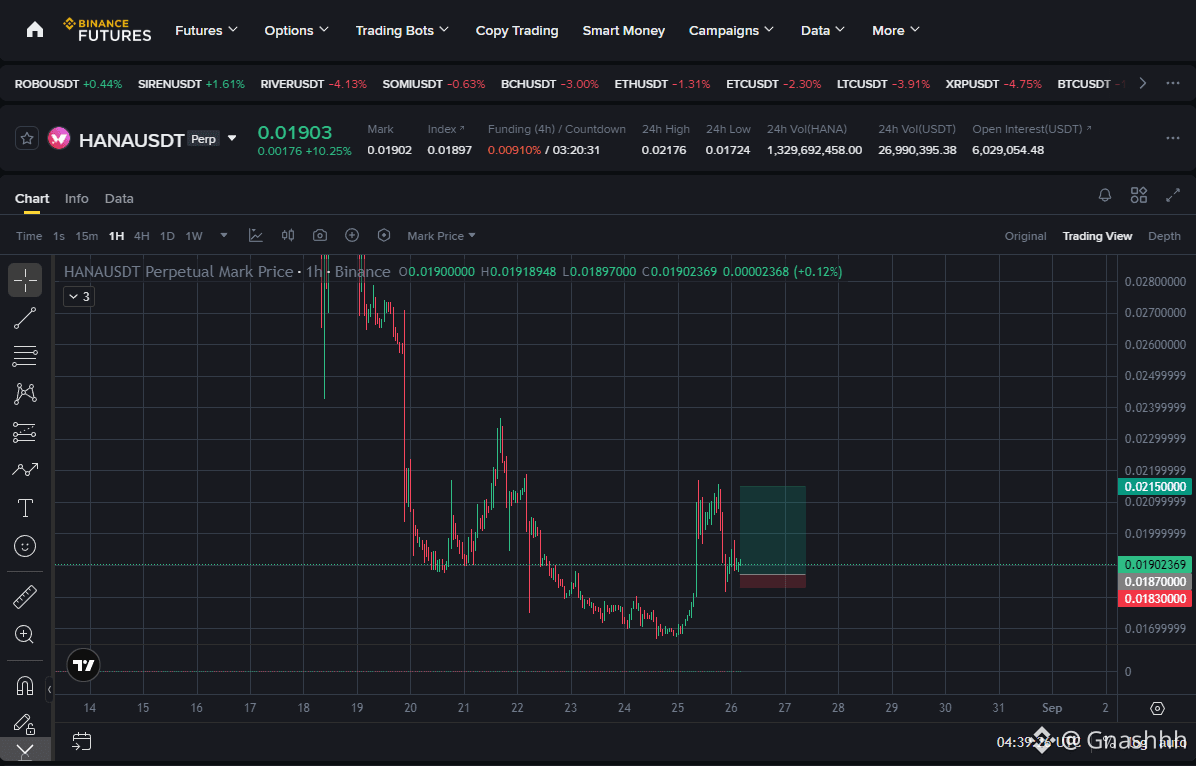Switch to the Chart tab
Screen dimensions: 1196x766
coord(32,198)
